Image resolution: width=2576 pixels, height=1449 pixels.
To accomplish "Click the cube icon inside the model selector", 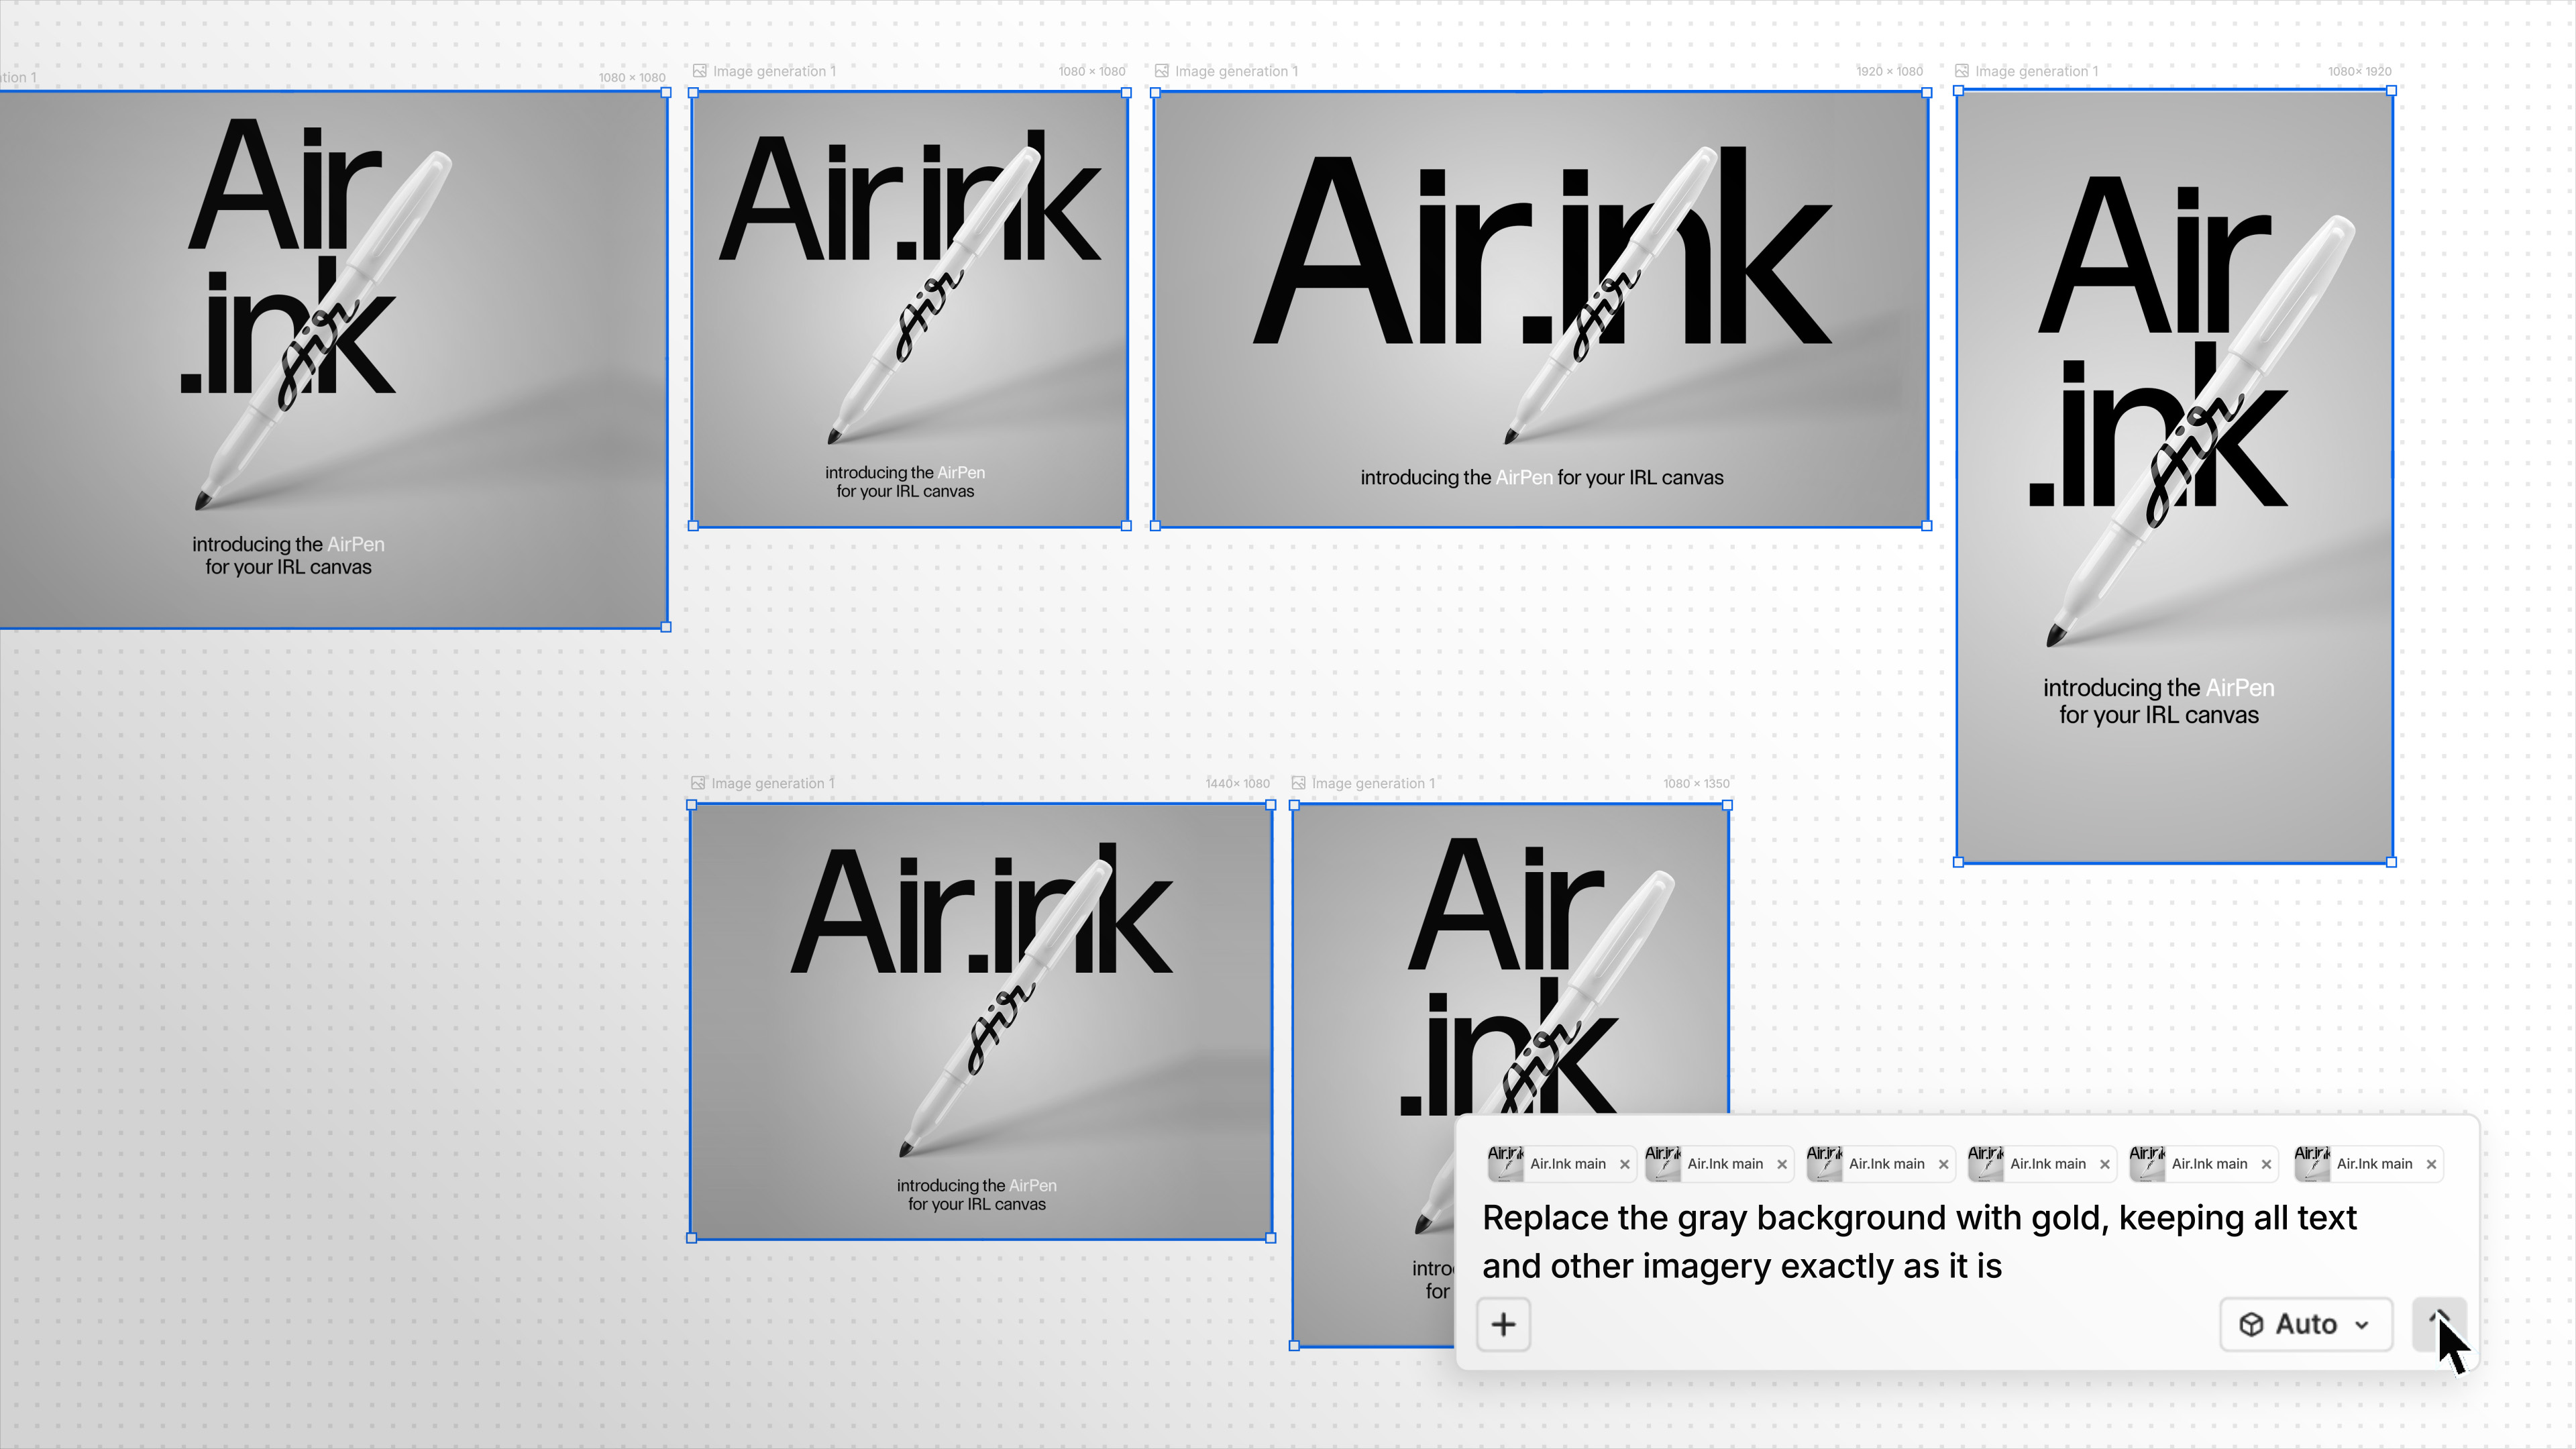I will coord(2252,1324).
